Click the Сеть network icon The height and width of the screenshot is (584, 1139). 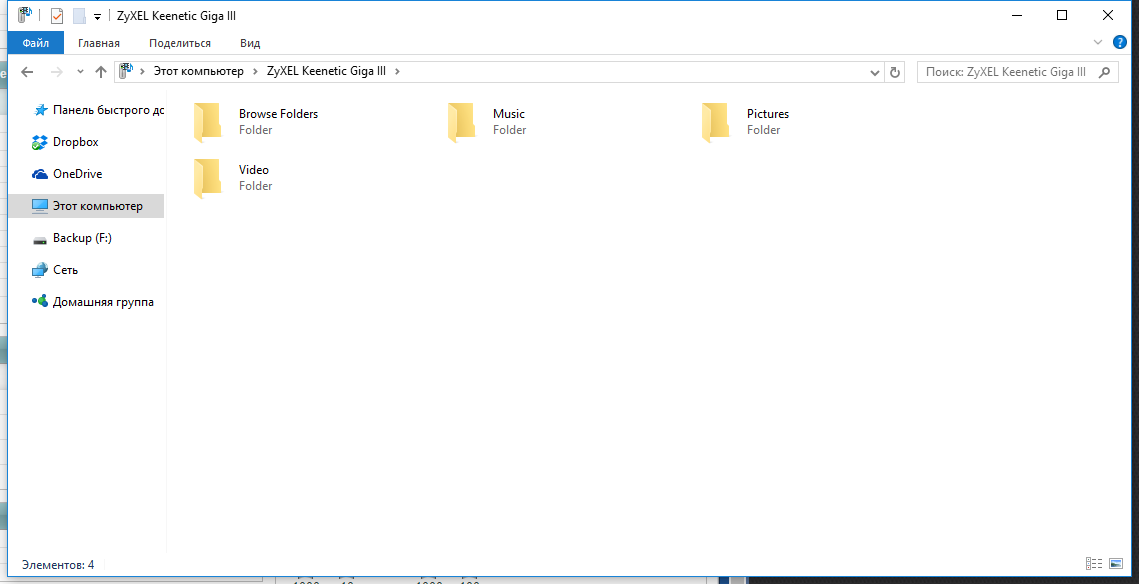(40, 270)
